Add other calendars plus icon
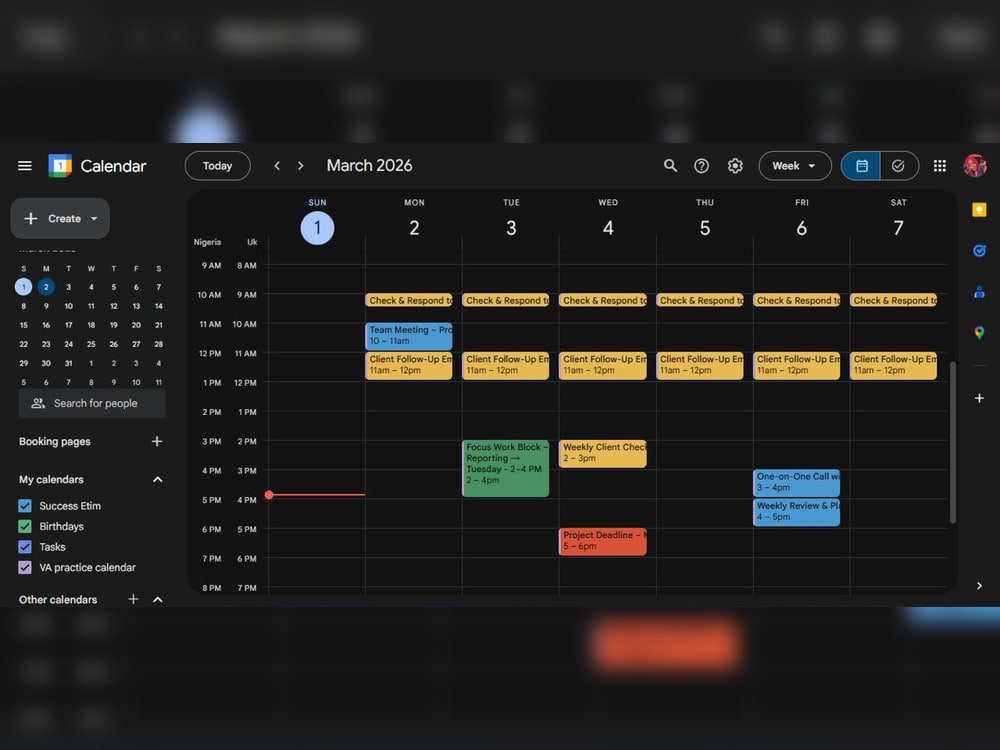Image resolution: width=1000 pixels, height=750 pixels. click(133, 599)
